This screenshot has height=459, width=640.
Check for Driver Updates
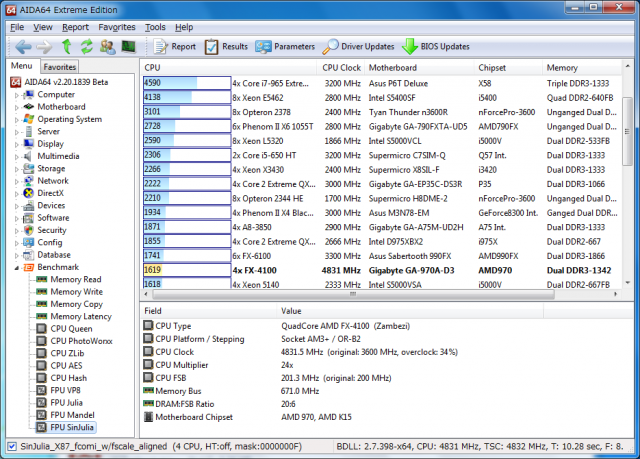pos(358,47)
